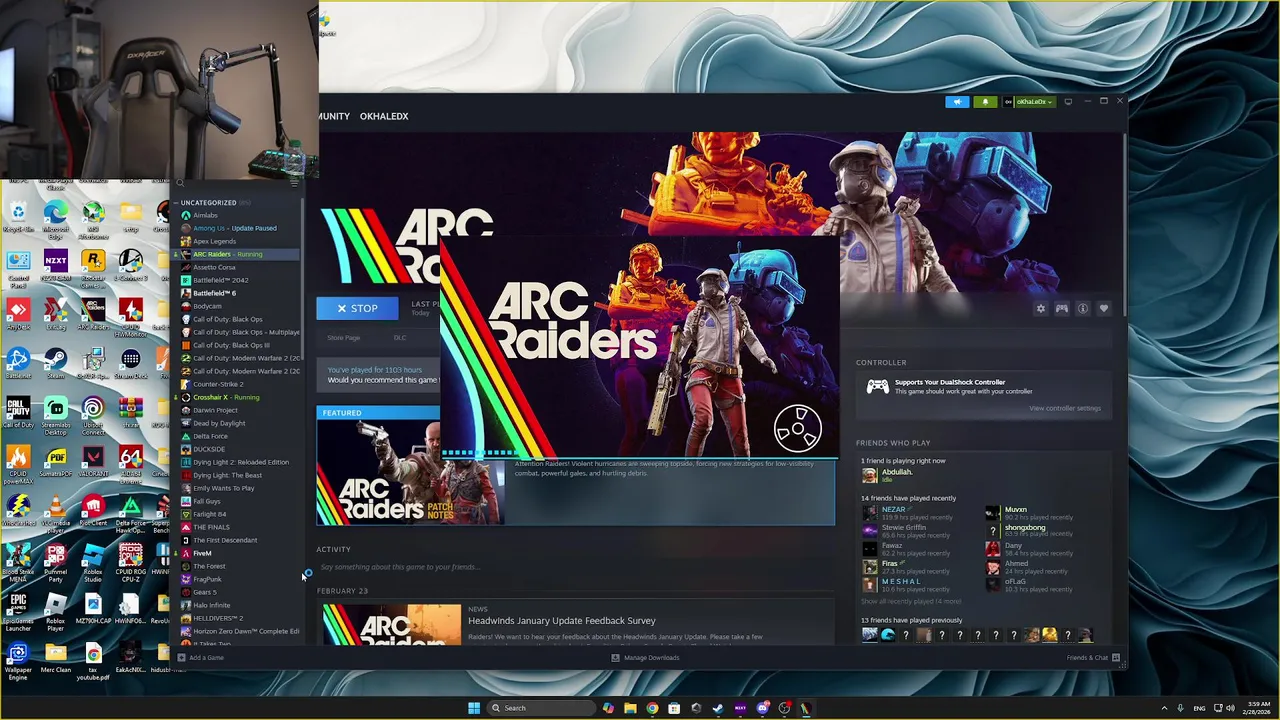The height and width of the screenshot is (720, 1280).
Task: Click the taskbar Search box
Action: (541, 708)
